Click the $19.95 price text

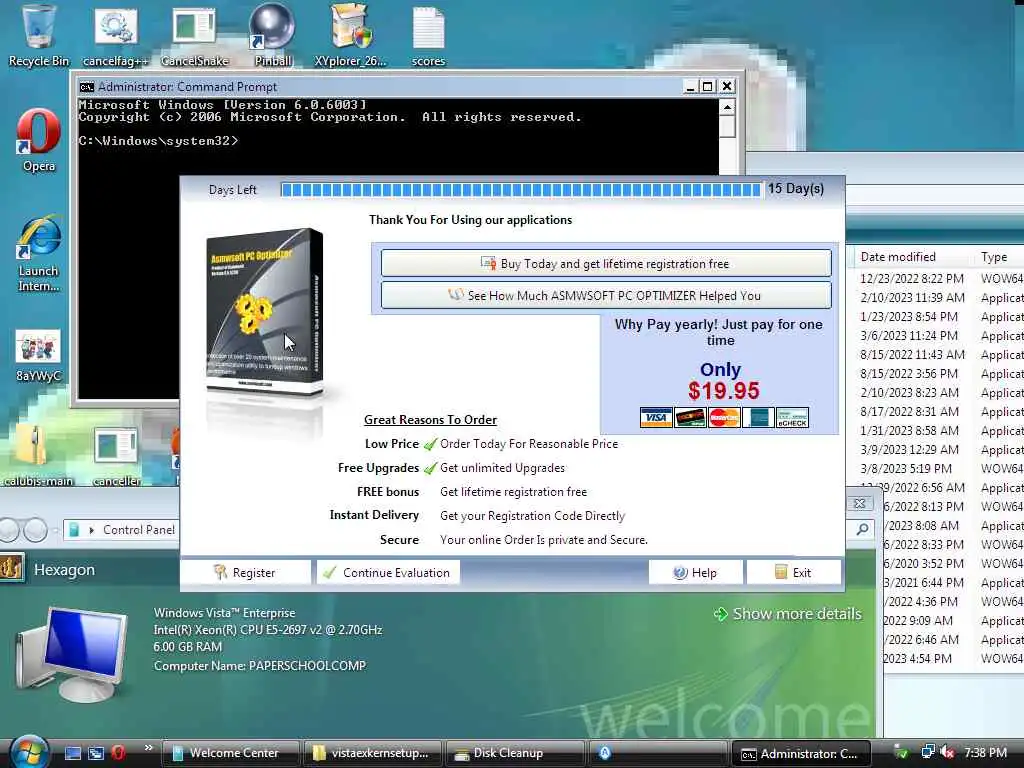[724, 391]
